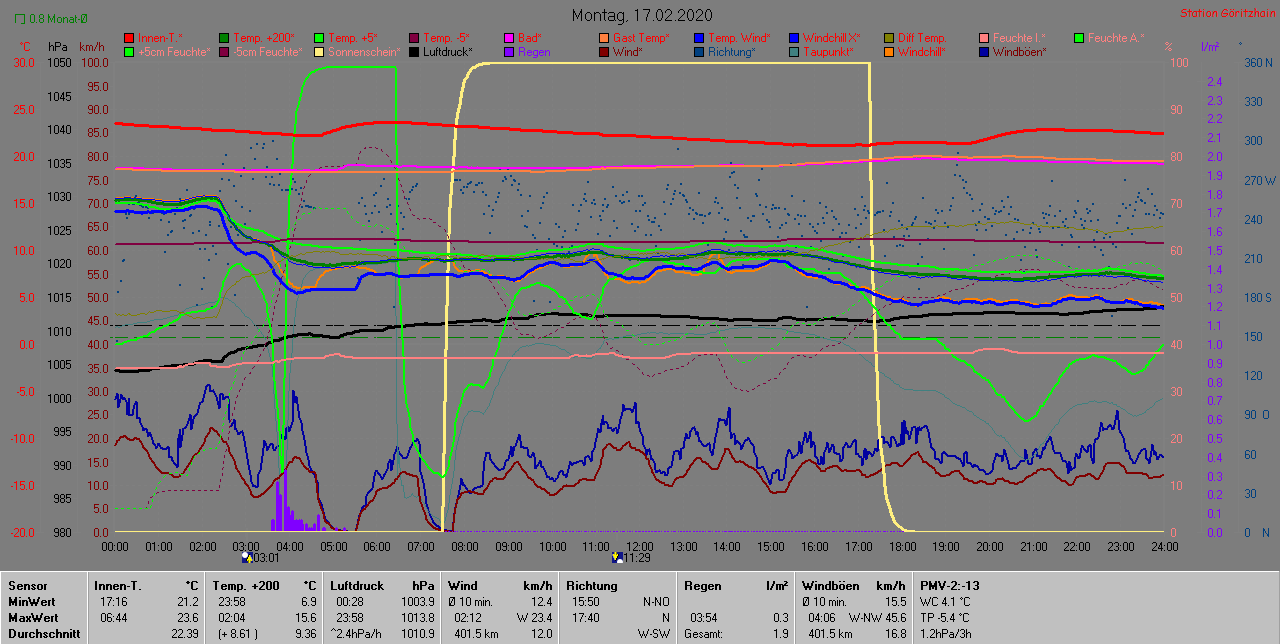Click the Luftdruck column header in the table

tap(359, 585)
